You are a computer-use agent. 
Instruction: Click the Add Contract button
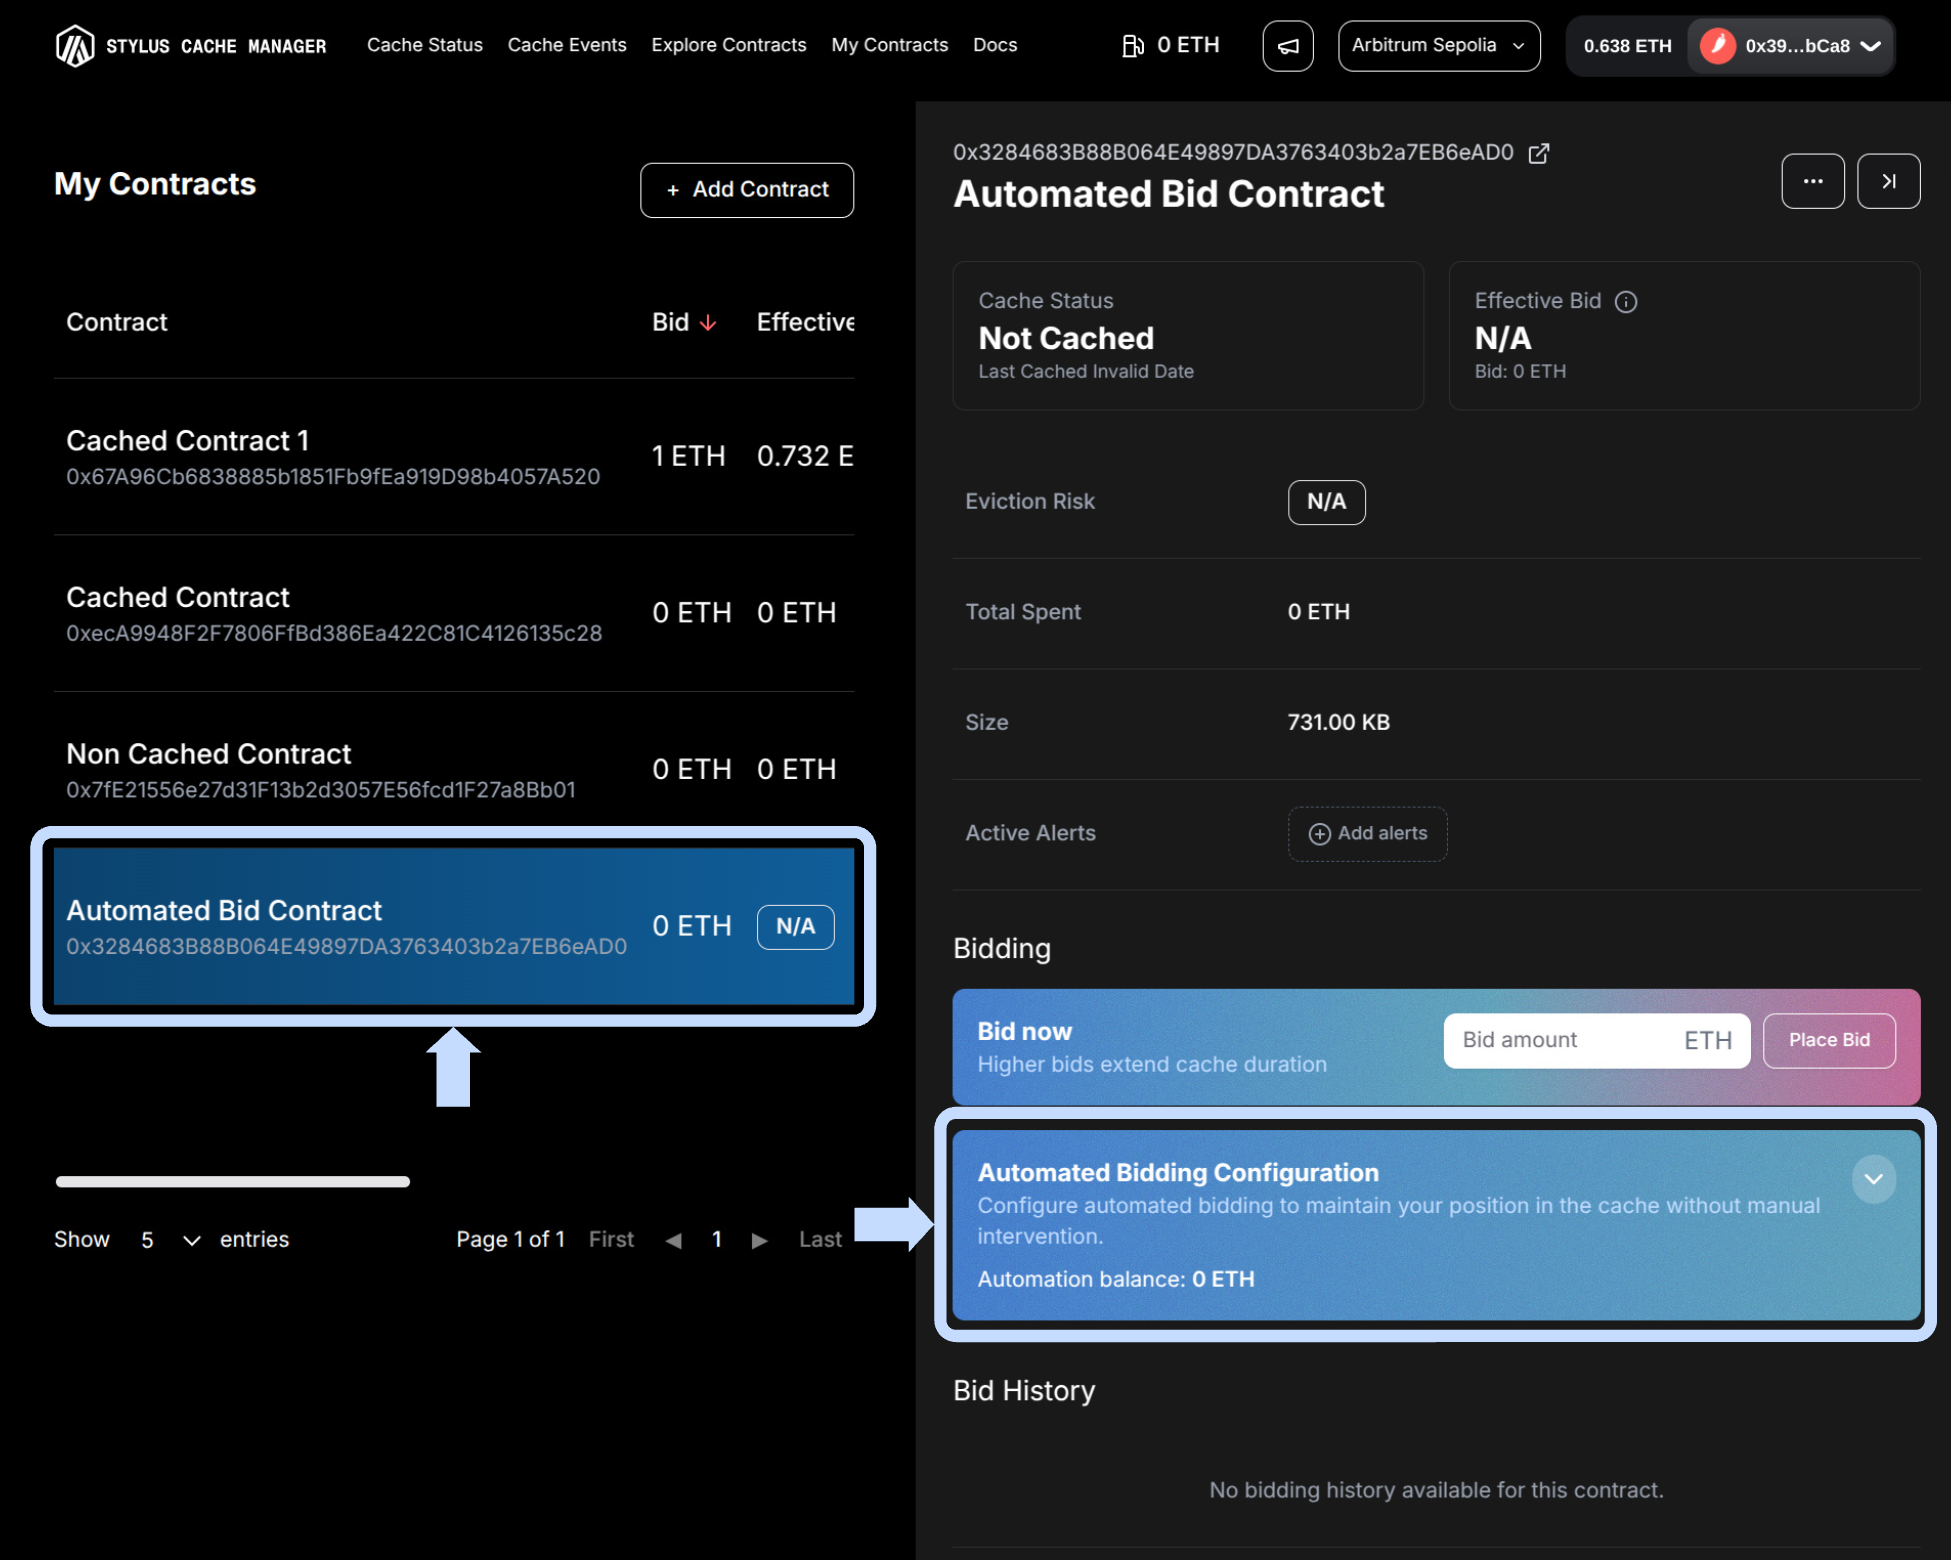tap(747, 190)
